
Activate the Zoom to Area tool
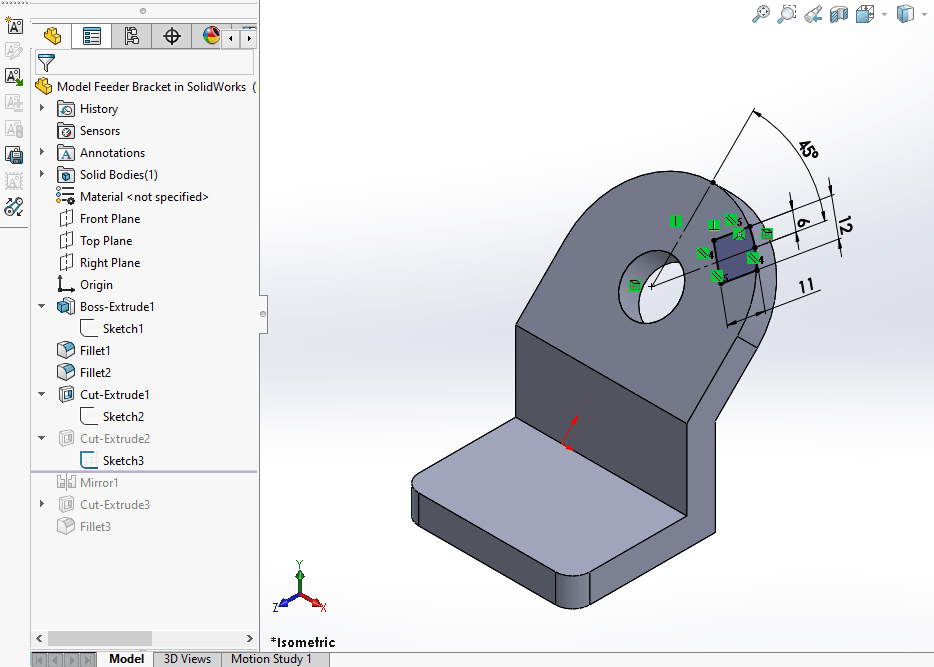point(787,14)
